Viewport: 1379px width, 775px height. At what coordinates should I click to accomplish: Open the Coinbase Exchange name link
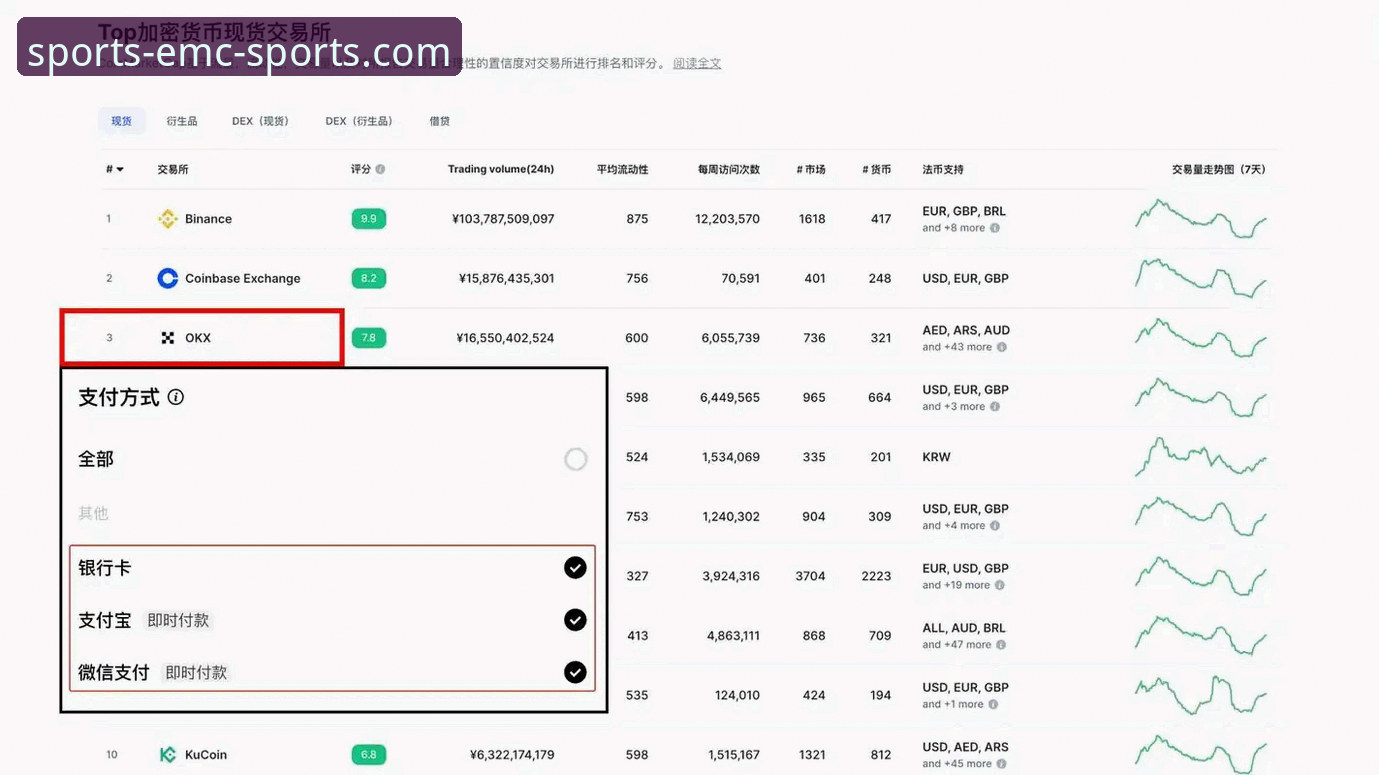coord(243,278)
